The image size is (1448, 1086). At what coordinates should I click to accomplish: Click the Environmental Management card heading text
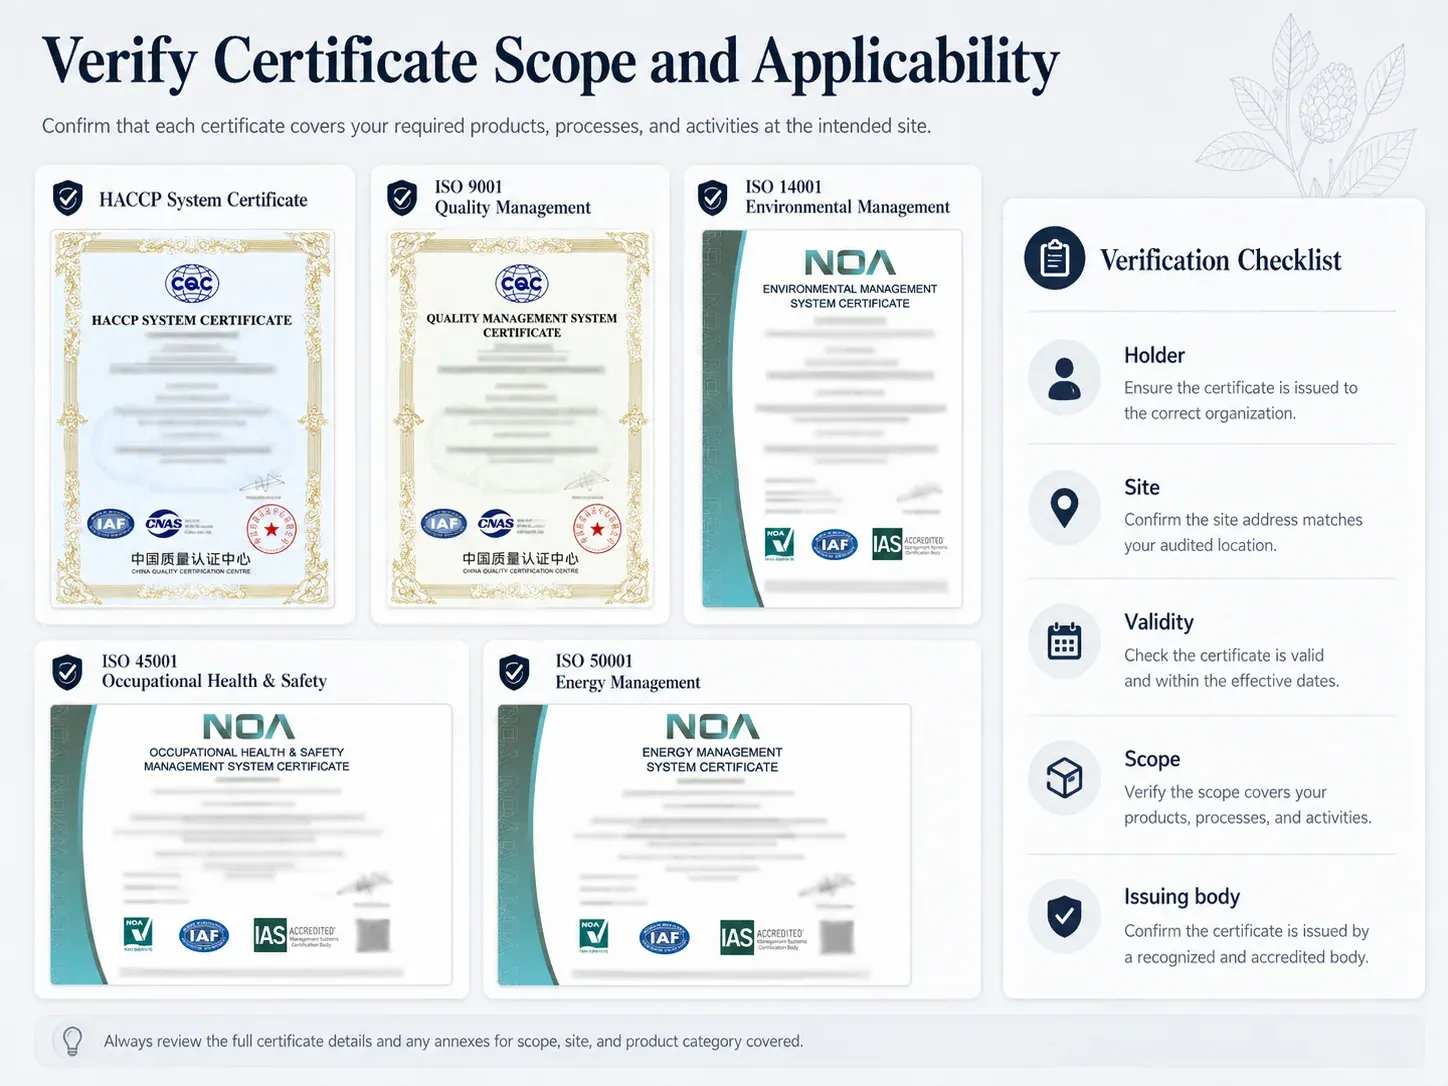coord(847,207)
